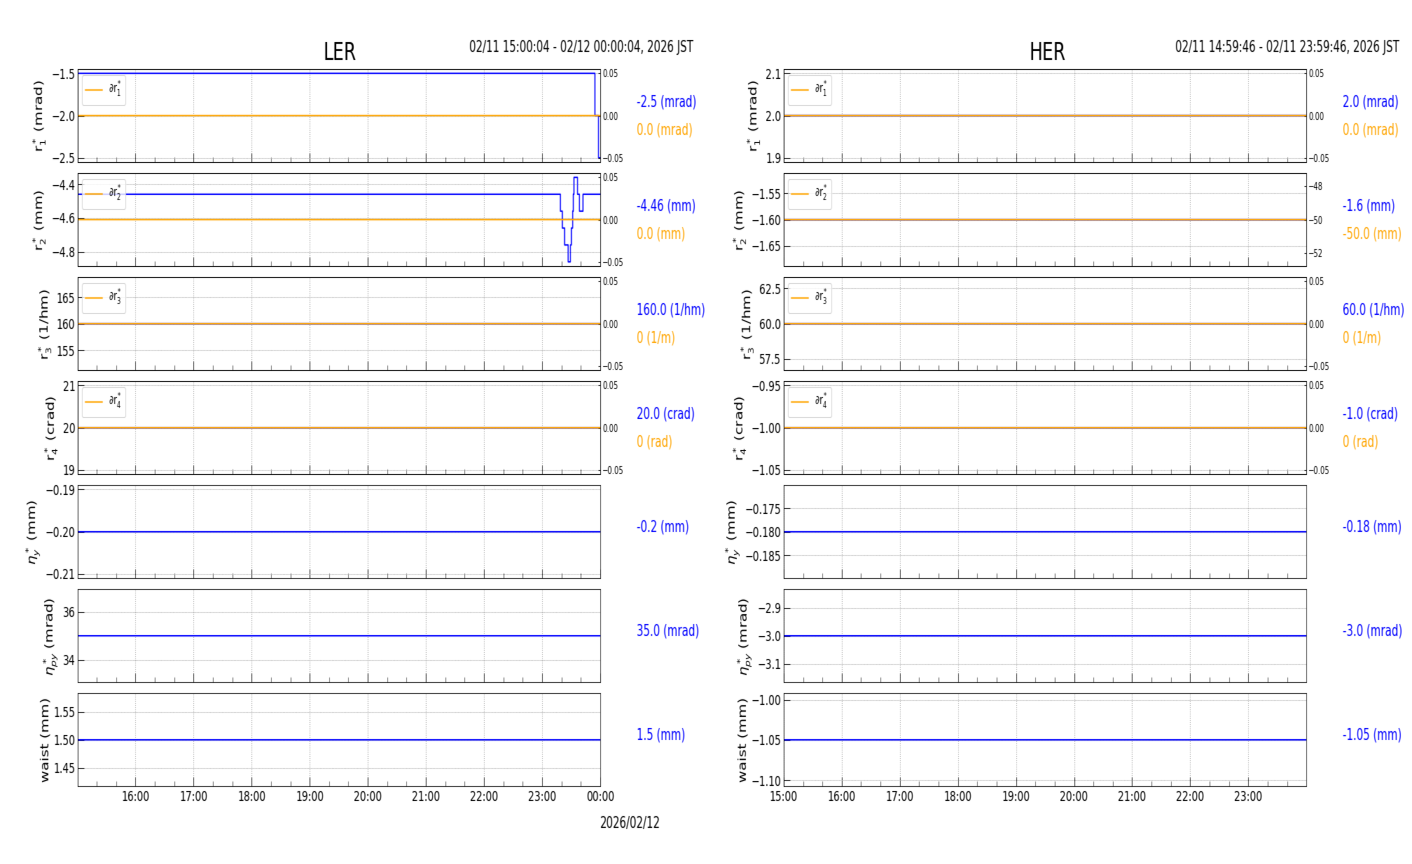The width and height of the screenshot is (1412, 864).
Task: Click the HER plot column title
Action: (x=1047, y=52)
